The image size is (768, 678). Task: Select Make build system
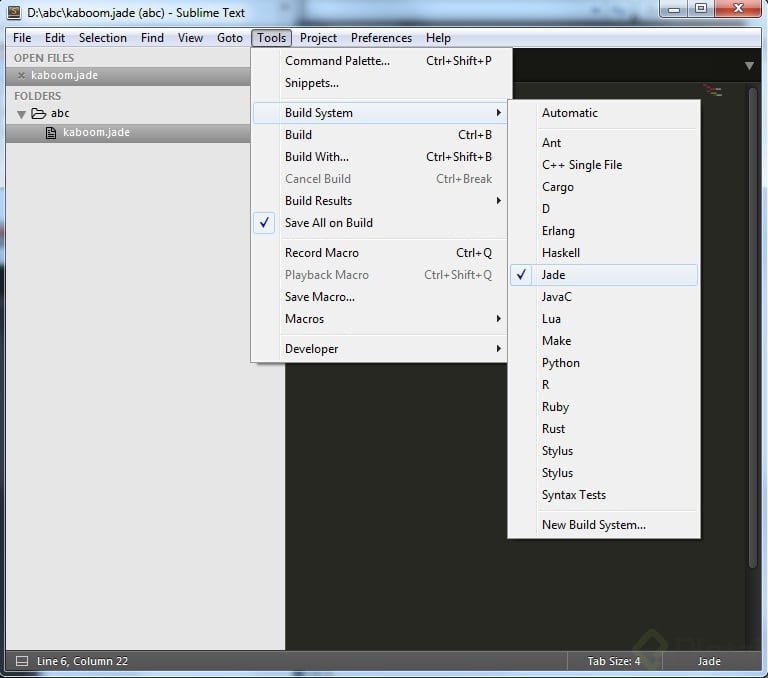point(604,341)
